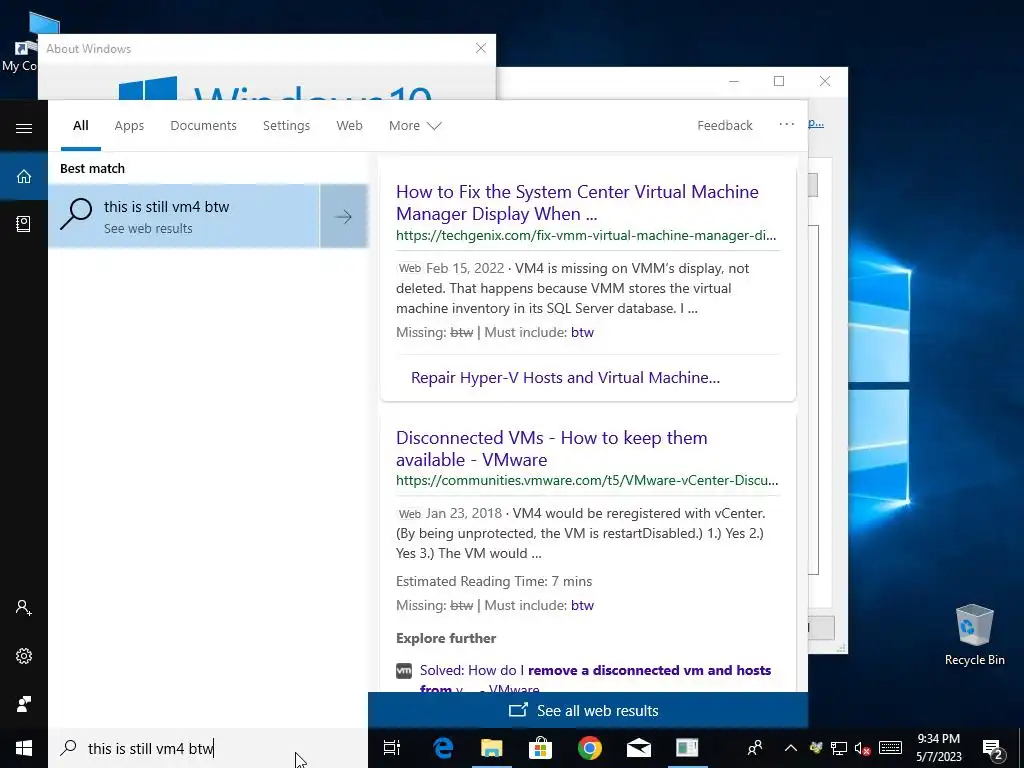Viewport: 1024px width, 768px height.
Task: Switch to the Web tab
Action: tap(349, 125)
